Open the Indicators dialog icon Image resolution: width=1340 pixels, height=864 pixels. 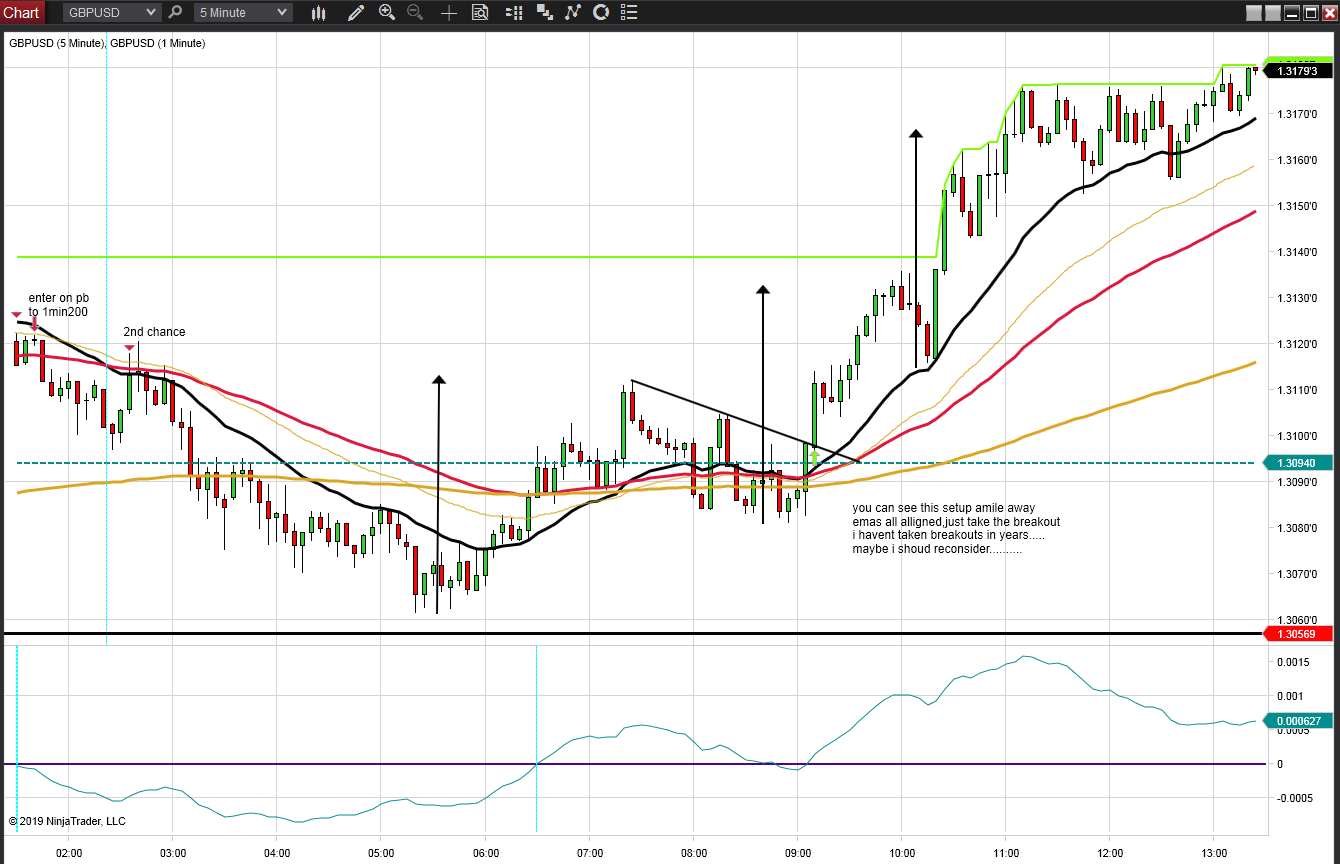(x=573, y=13)
